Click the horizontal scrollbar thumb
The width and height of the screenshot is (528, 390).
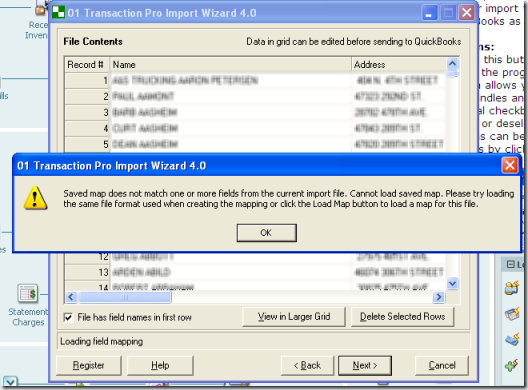coord(125,297)
